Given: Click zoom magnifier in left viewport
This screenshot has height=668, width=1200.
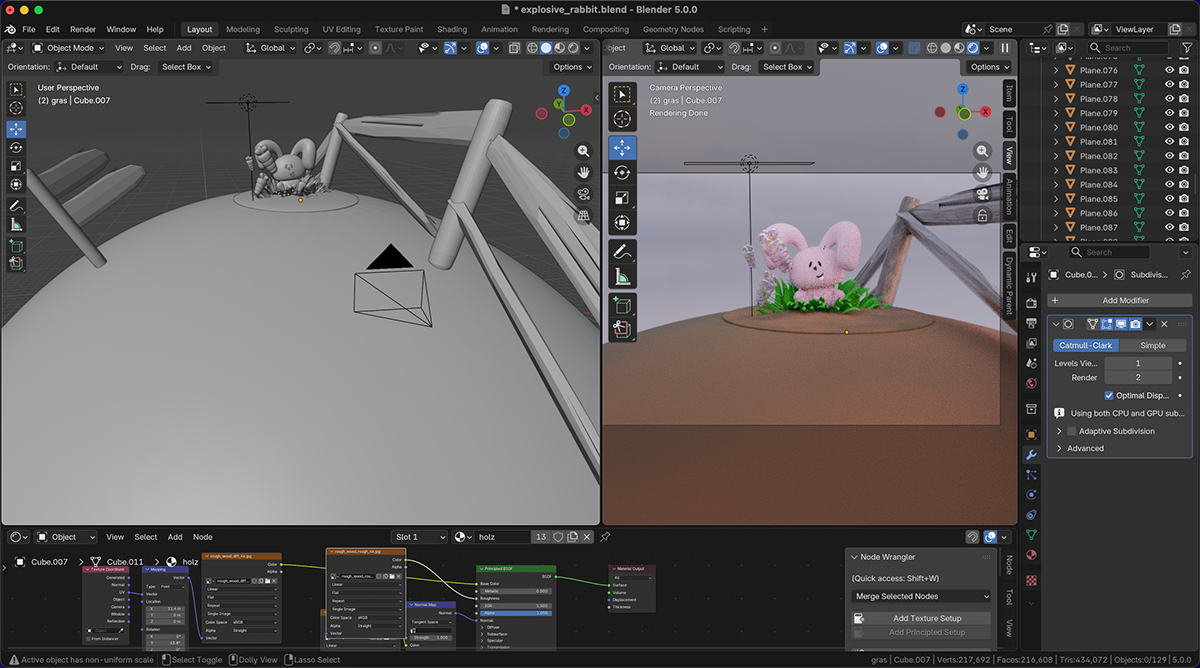Looking at the screenshot, I should pyautogui.click(x=584, y=151).
